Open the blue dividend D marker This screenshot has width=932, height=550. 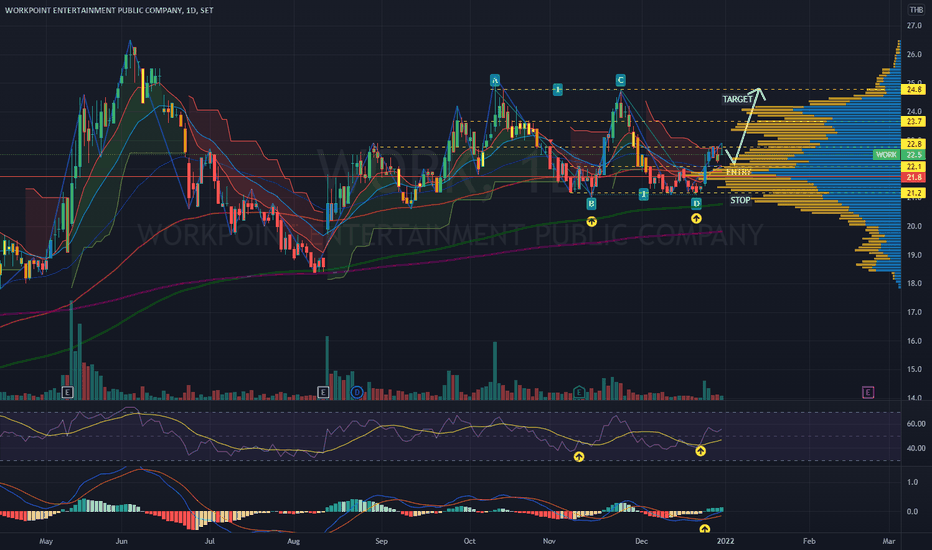coord(357,392)
